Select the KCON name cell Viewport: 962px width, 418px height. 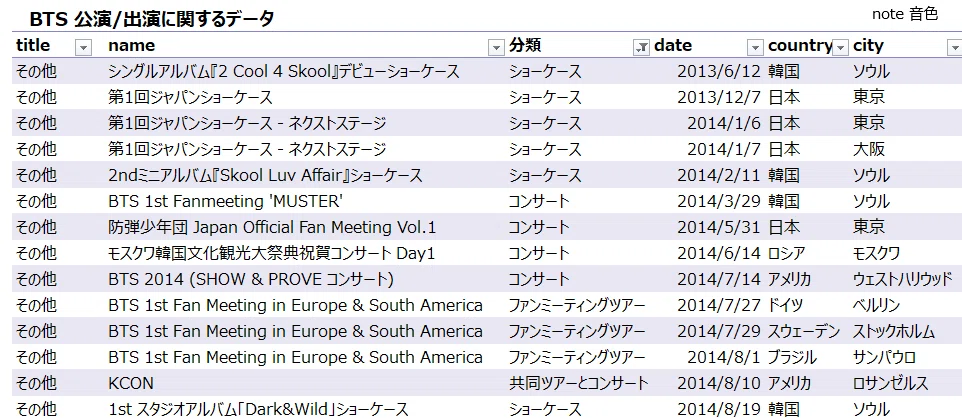[306, 384]
